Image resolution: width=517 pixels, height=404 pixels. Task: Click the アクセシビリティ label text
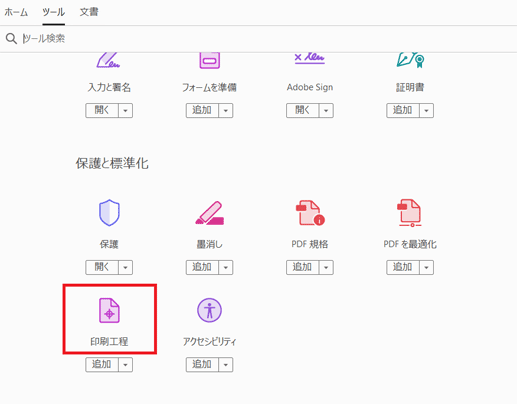209,341
